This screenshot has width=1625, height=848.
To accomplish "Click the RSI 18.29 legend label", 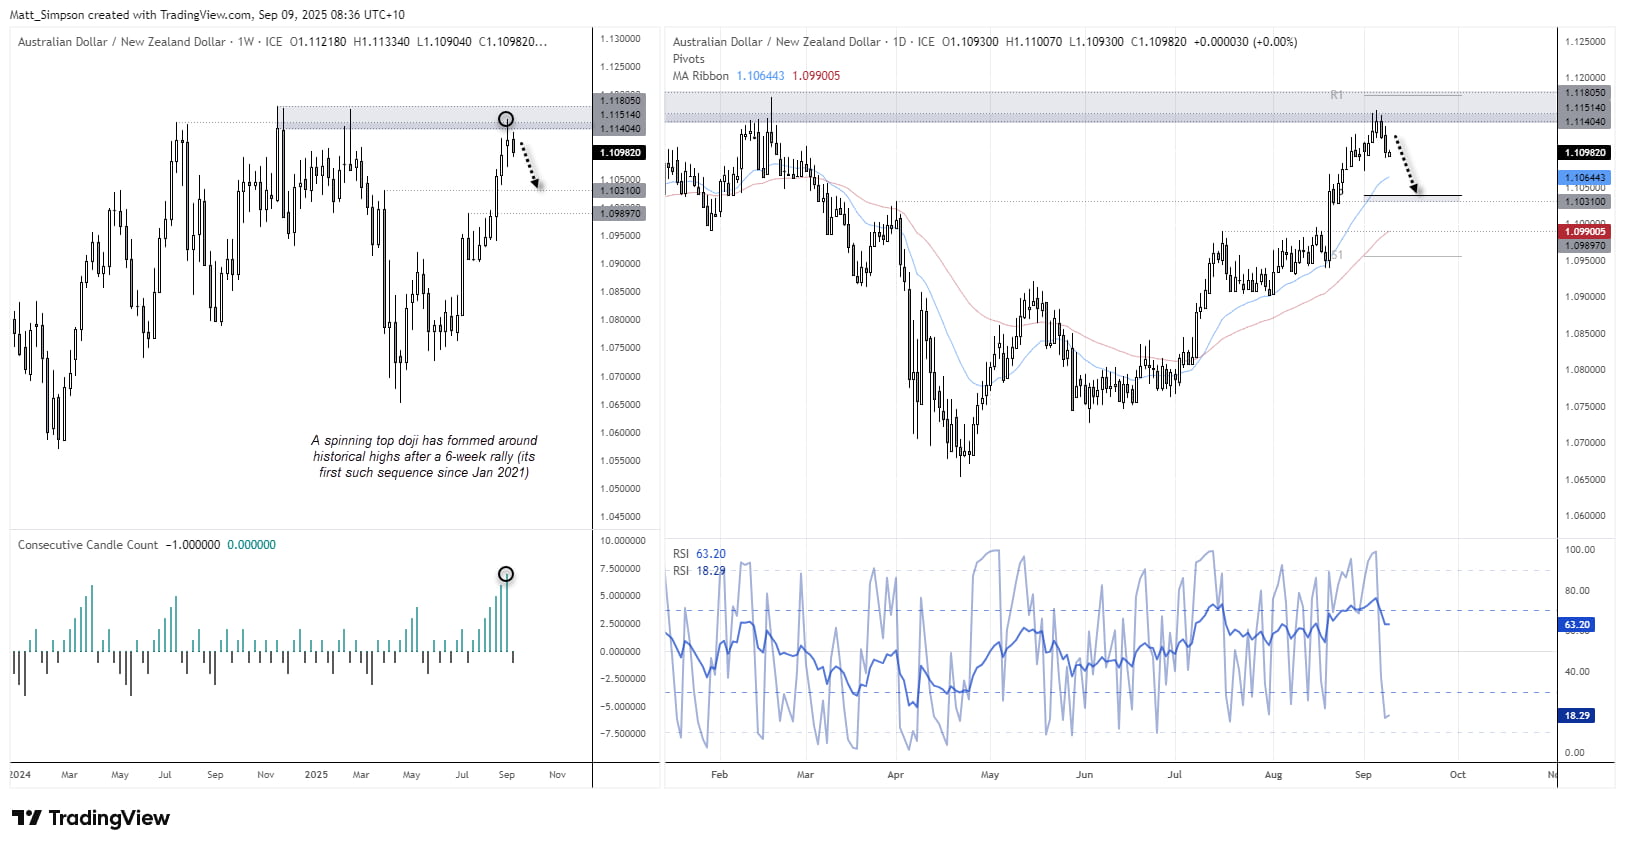I will tap(699, 571).
